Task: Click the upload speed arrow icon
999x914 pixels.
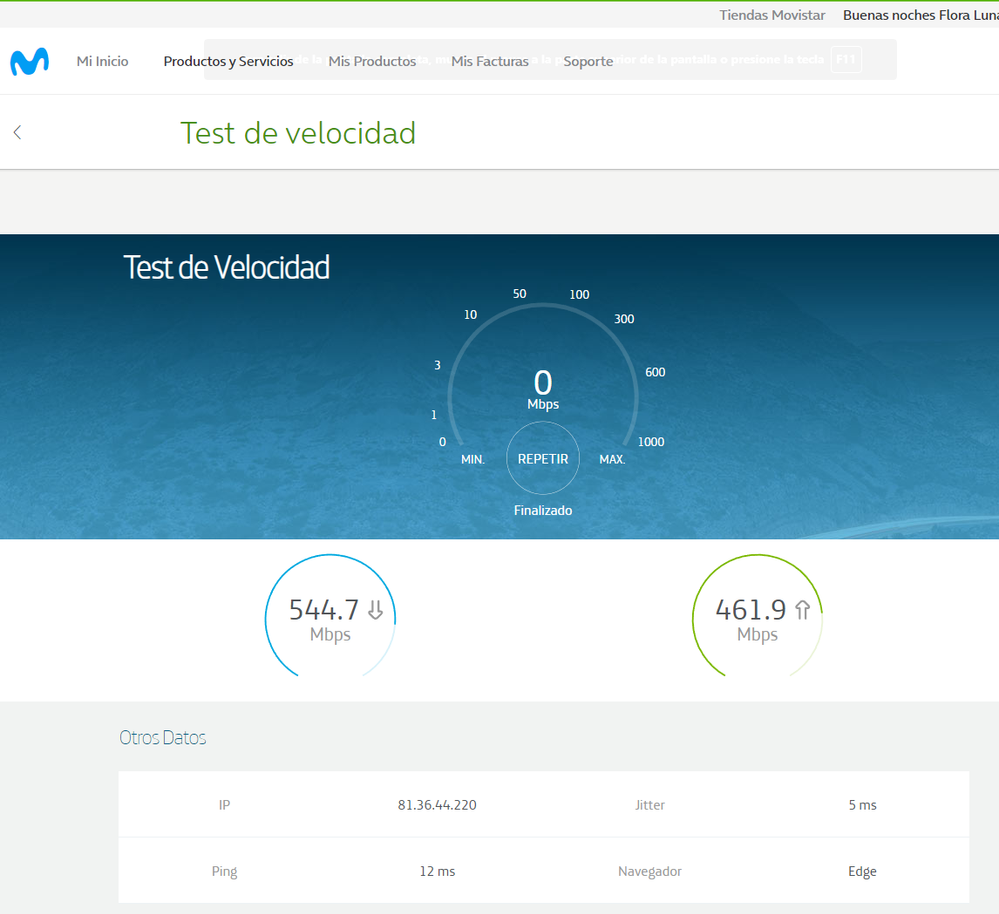Action: [x=802, y=610]
